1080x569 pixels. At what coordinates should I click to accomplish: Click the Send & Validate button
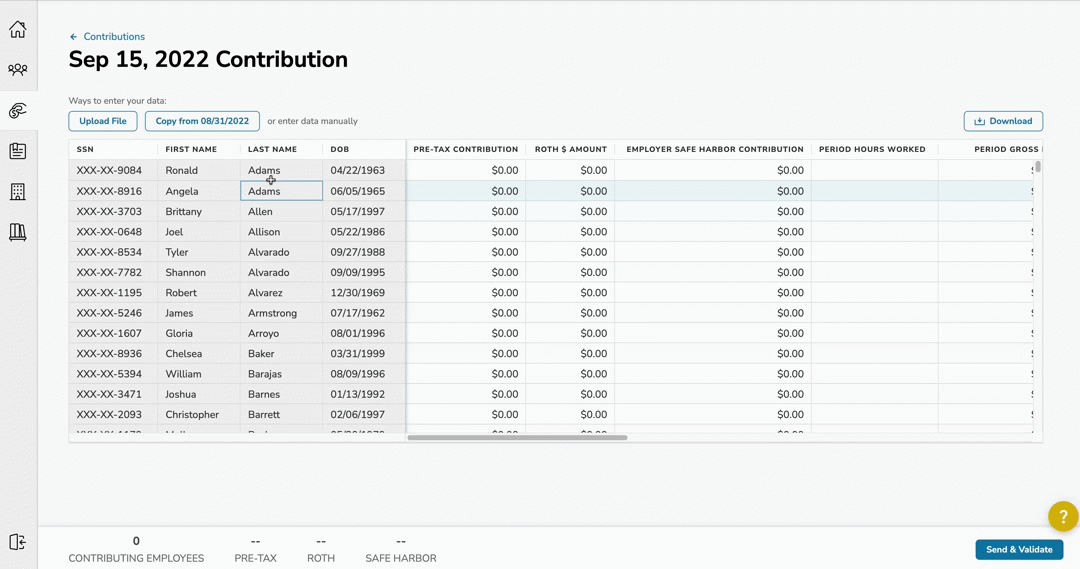[x=1019, y=549]
